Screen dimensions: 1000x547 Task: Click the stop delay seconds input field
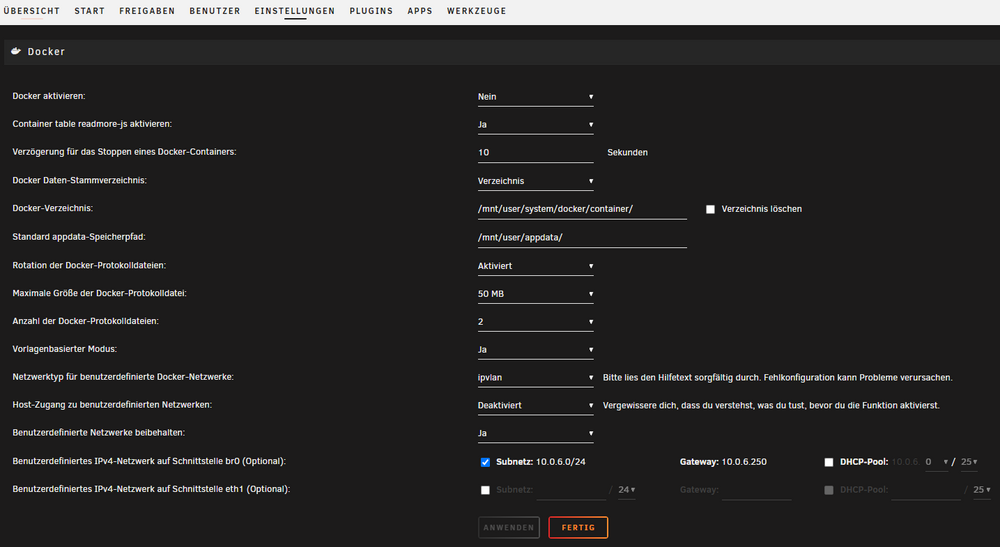pos(536,153)
